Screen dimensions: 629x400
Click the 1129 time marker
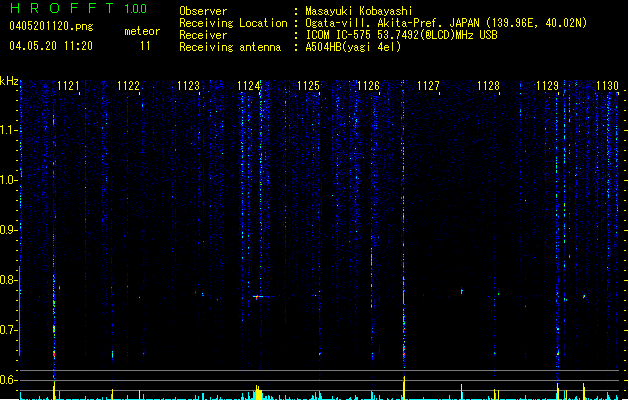click(x=548, y=86)
